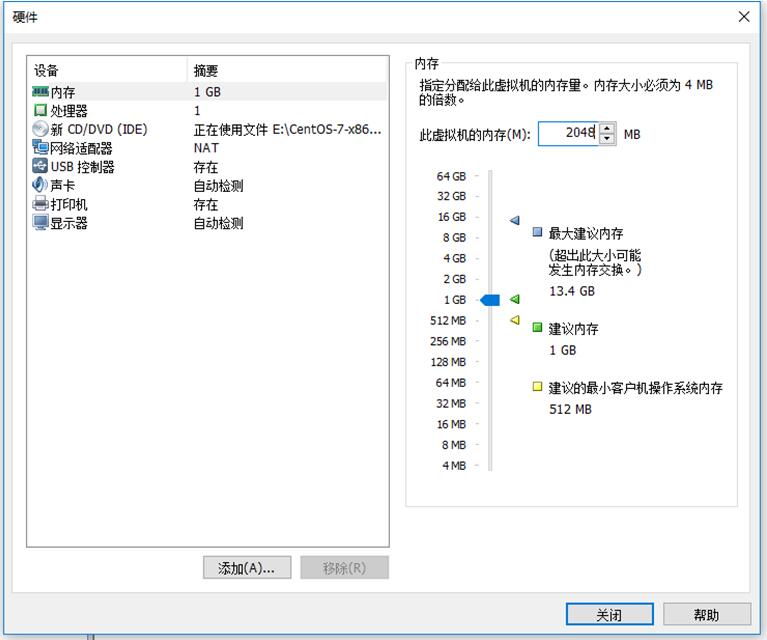Click the yellow minimum guest memory marker

515,320
